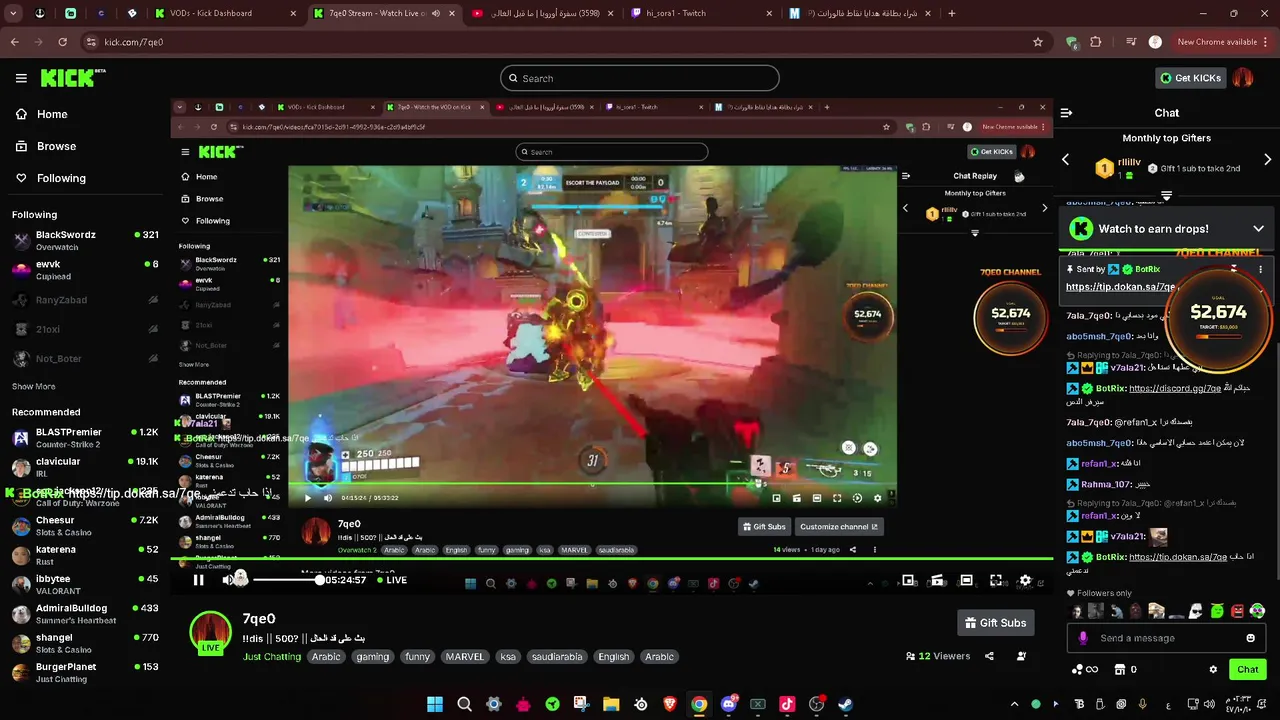Click the clip icon in the player bar
Viewport: 1280px width, 720px height.
[x=937, y=580]
